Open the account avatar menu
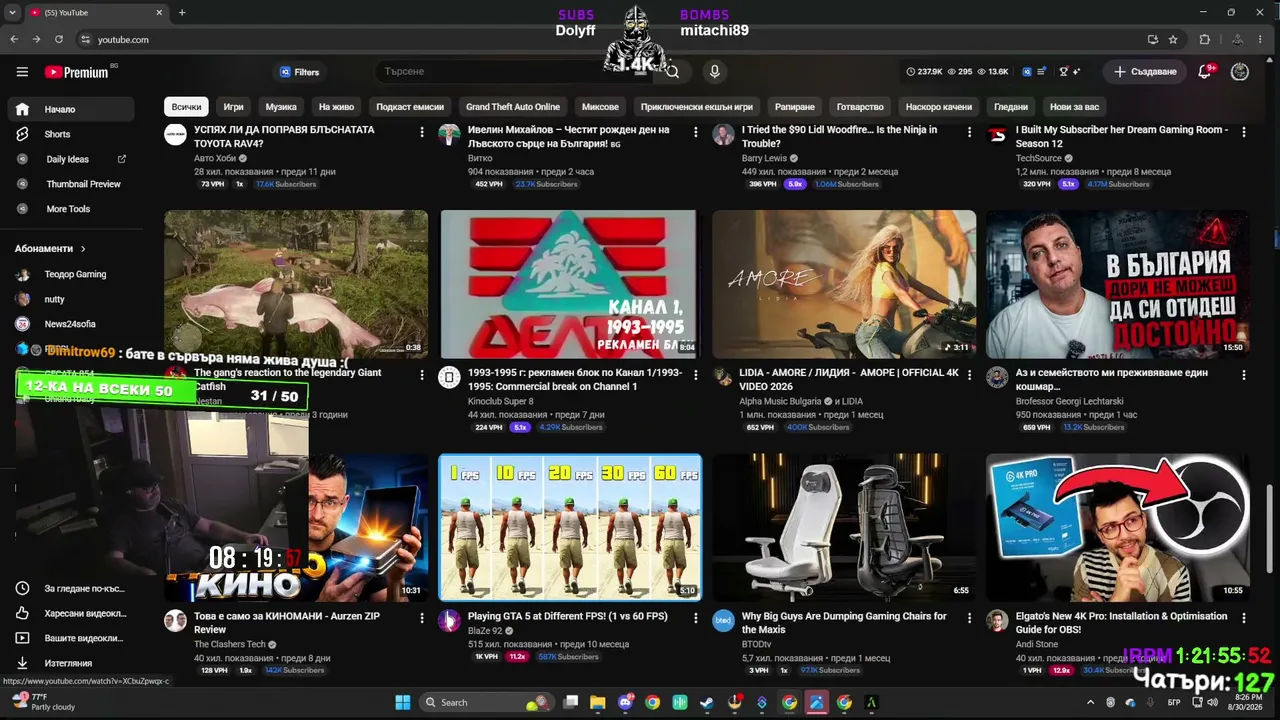Screen dimensions: 1280x720 pos(1240,72)
